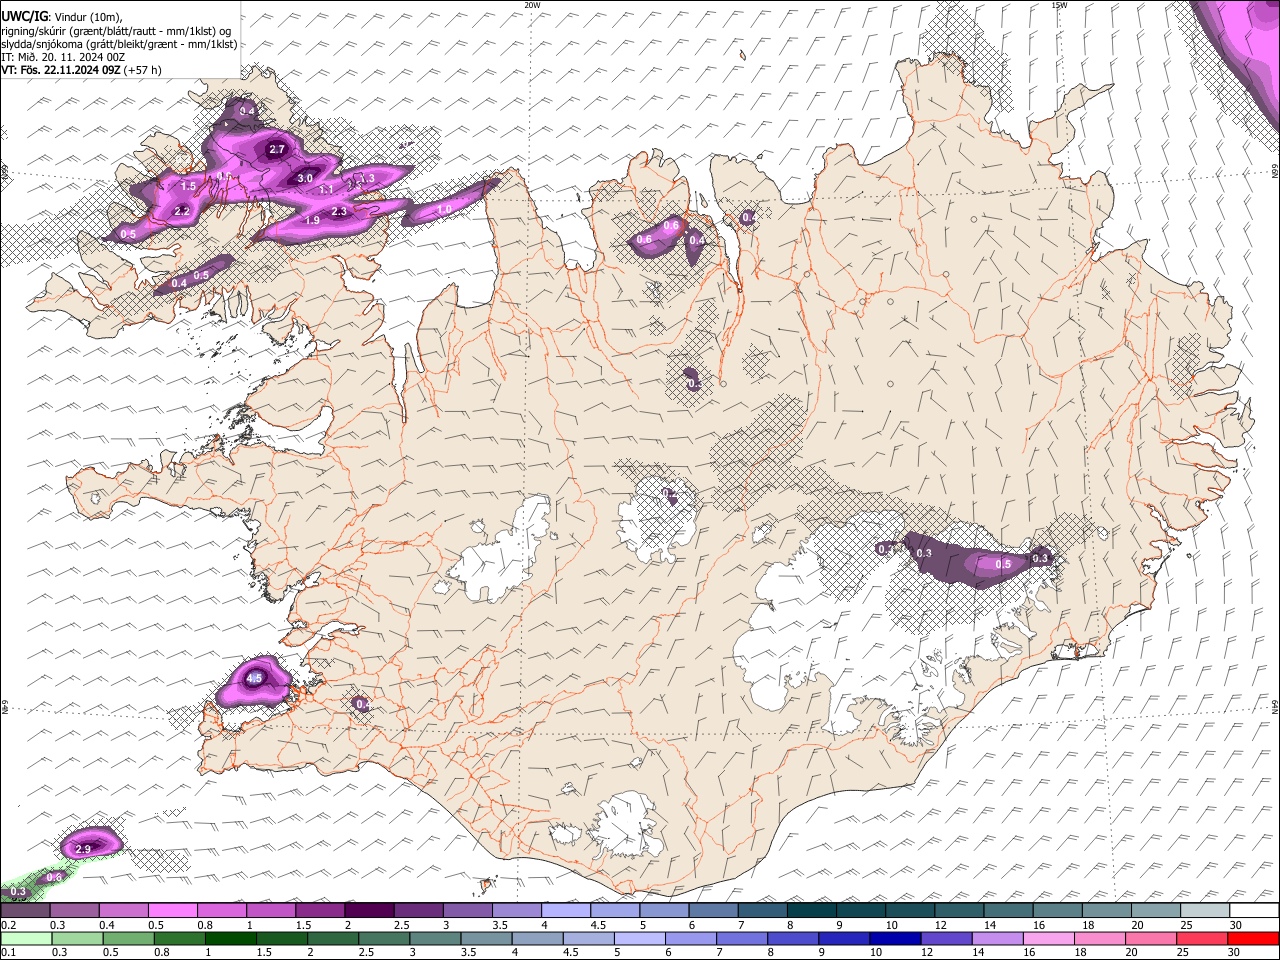Click the 'VT: Fös. 22.11.2024 09Z (+57 h)' line

coord(81,70)
